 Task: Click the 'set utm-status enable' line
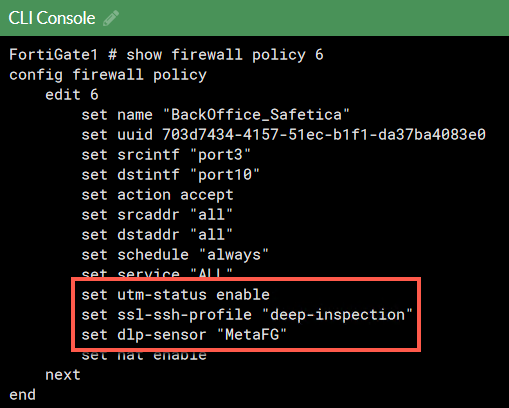(x=176, y=295)
